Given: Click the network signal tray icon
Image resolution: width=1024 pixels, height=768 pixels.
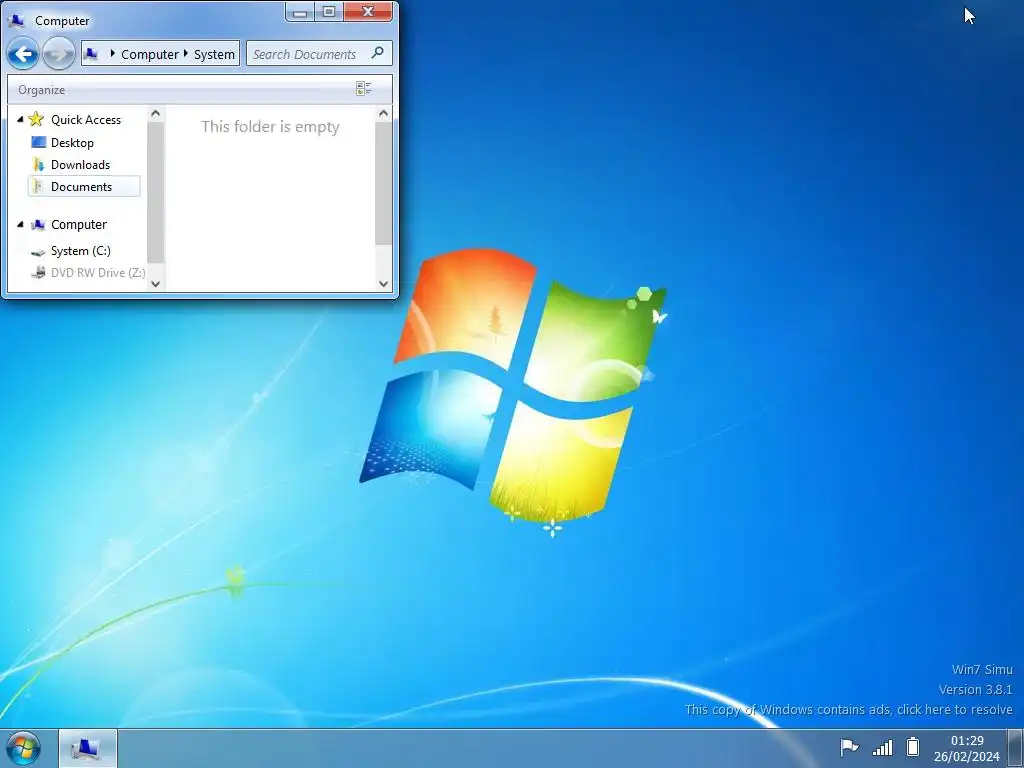Looking at the screenshot, I should click(x=882, y=747).
